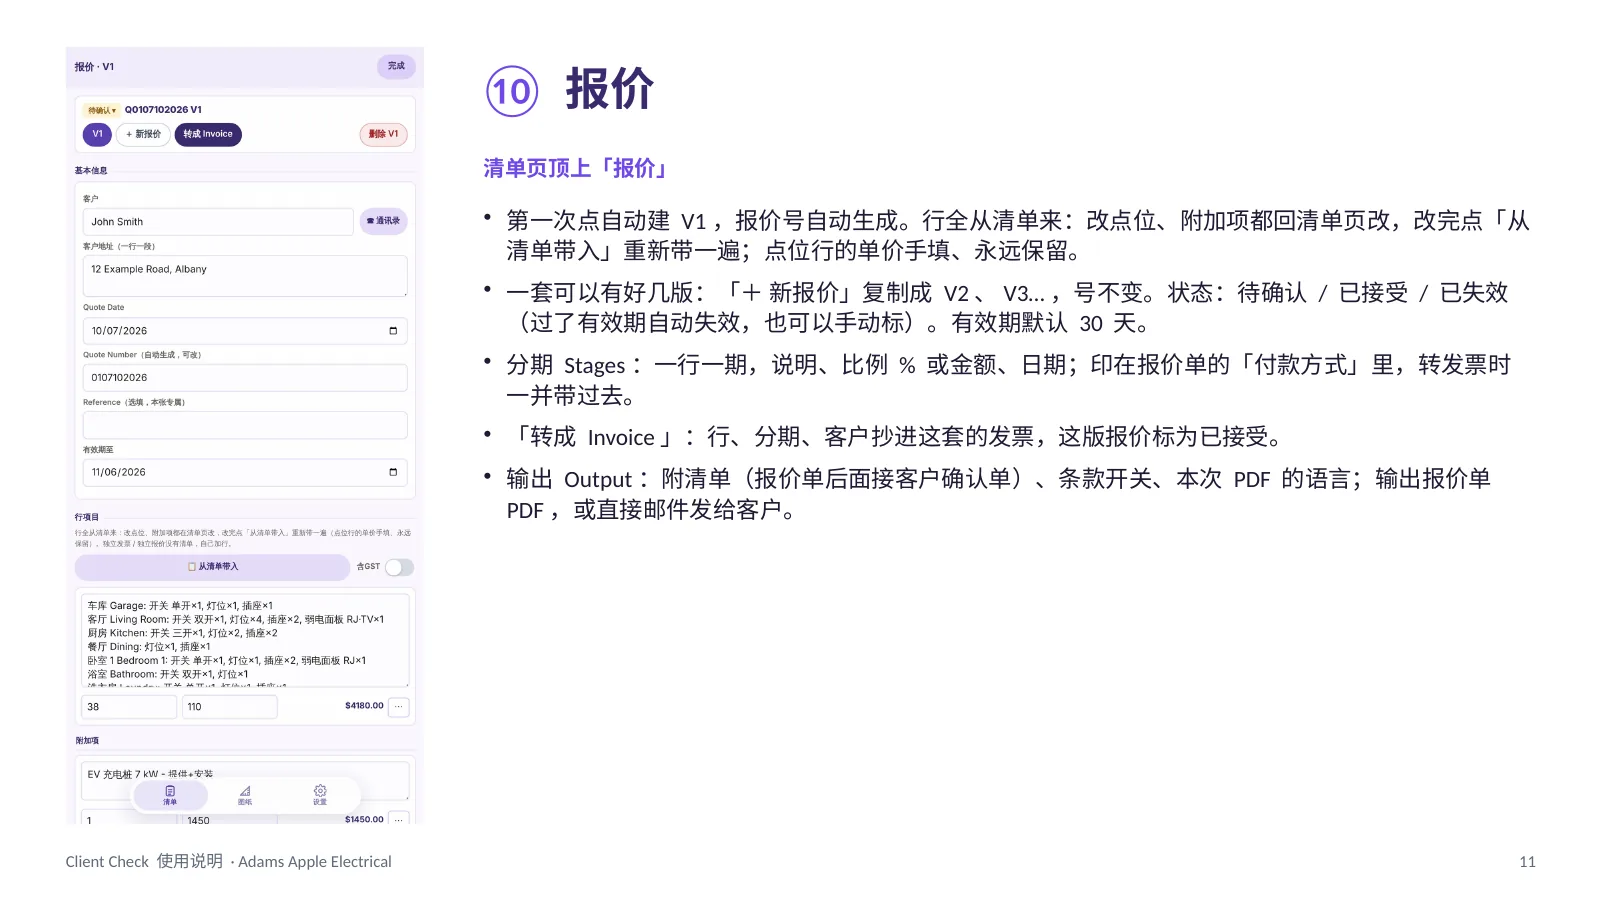1600x901 pixels.
Task: Toggle the 含GST switch
Action: (x=399, y=567)
